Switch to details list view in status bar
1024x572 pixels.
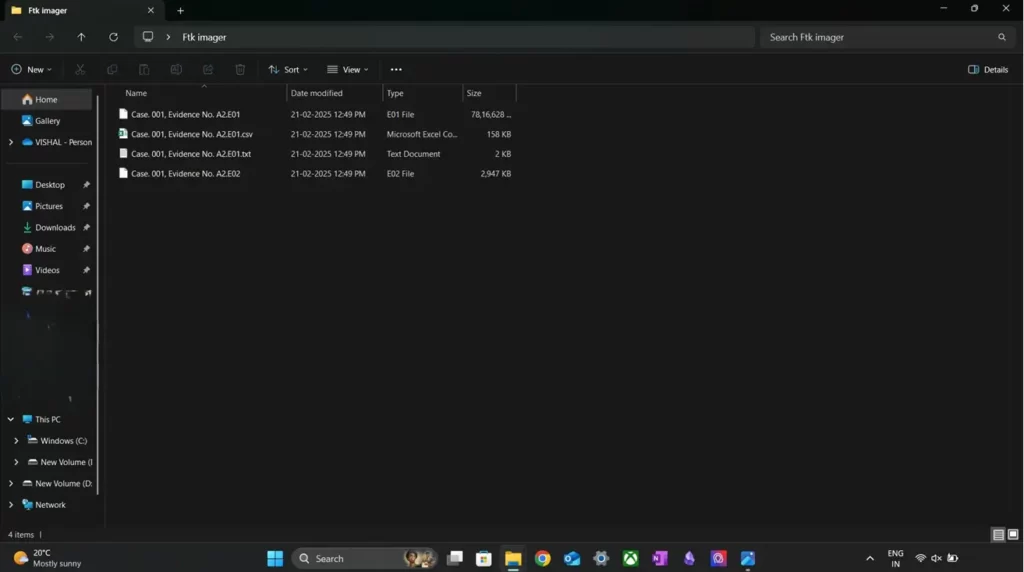click(998, 535)
